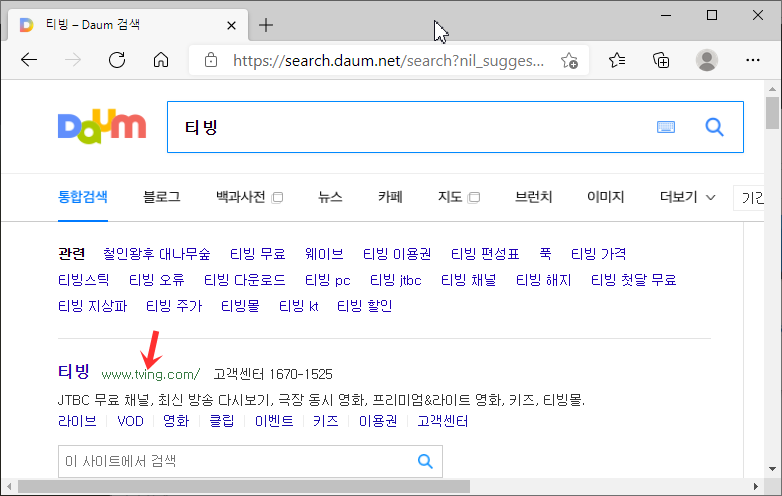Open the Collections icon in toolbar
The image size is (782, 496).
(661, 60)
